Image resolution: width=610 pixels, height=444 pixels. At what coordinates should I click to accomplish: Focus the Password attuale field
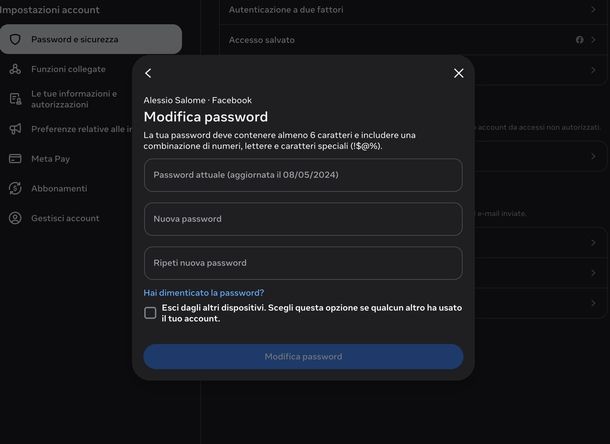[x=303, y=175]
